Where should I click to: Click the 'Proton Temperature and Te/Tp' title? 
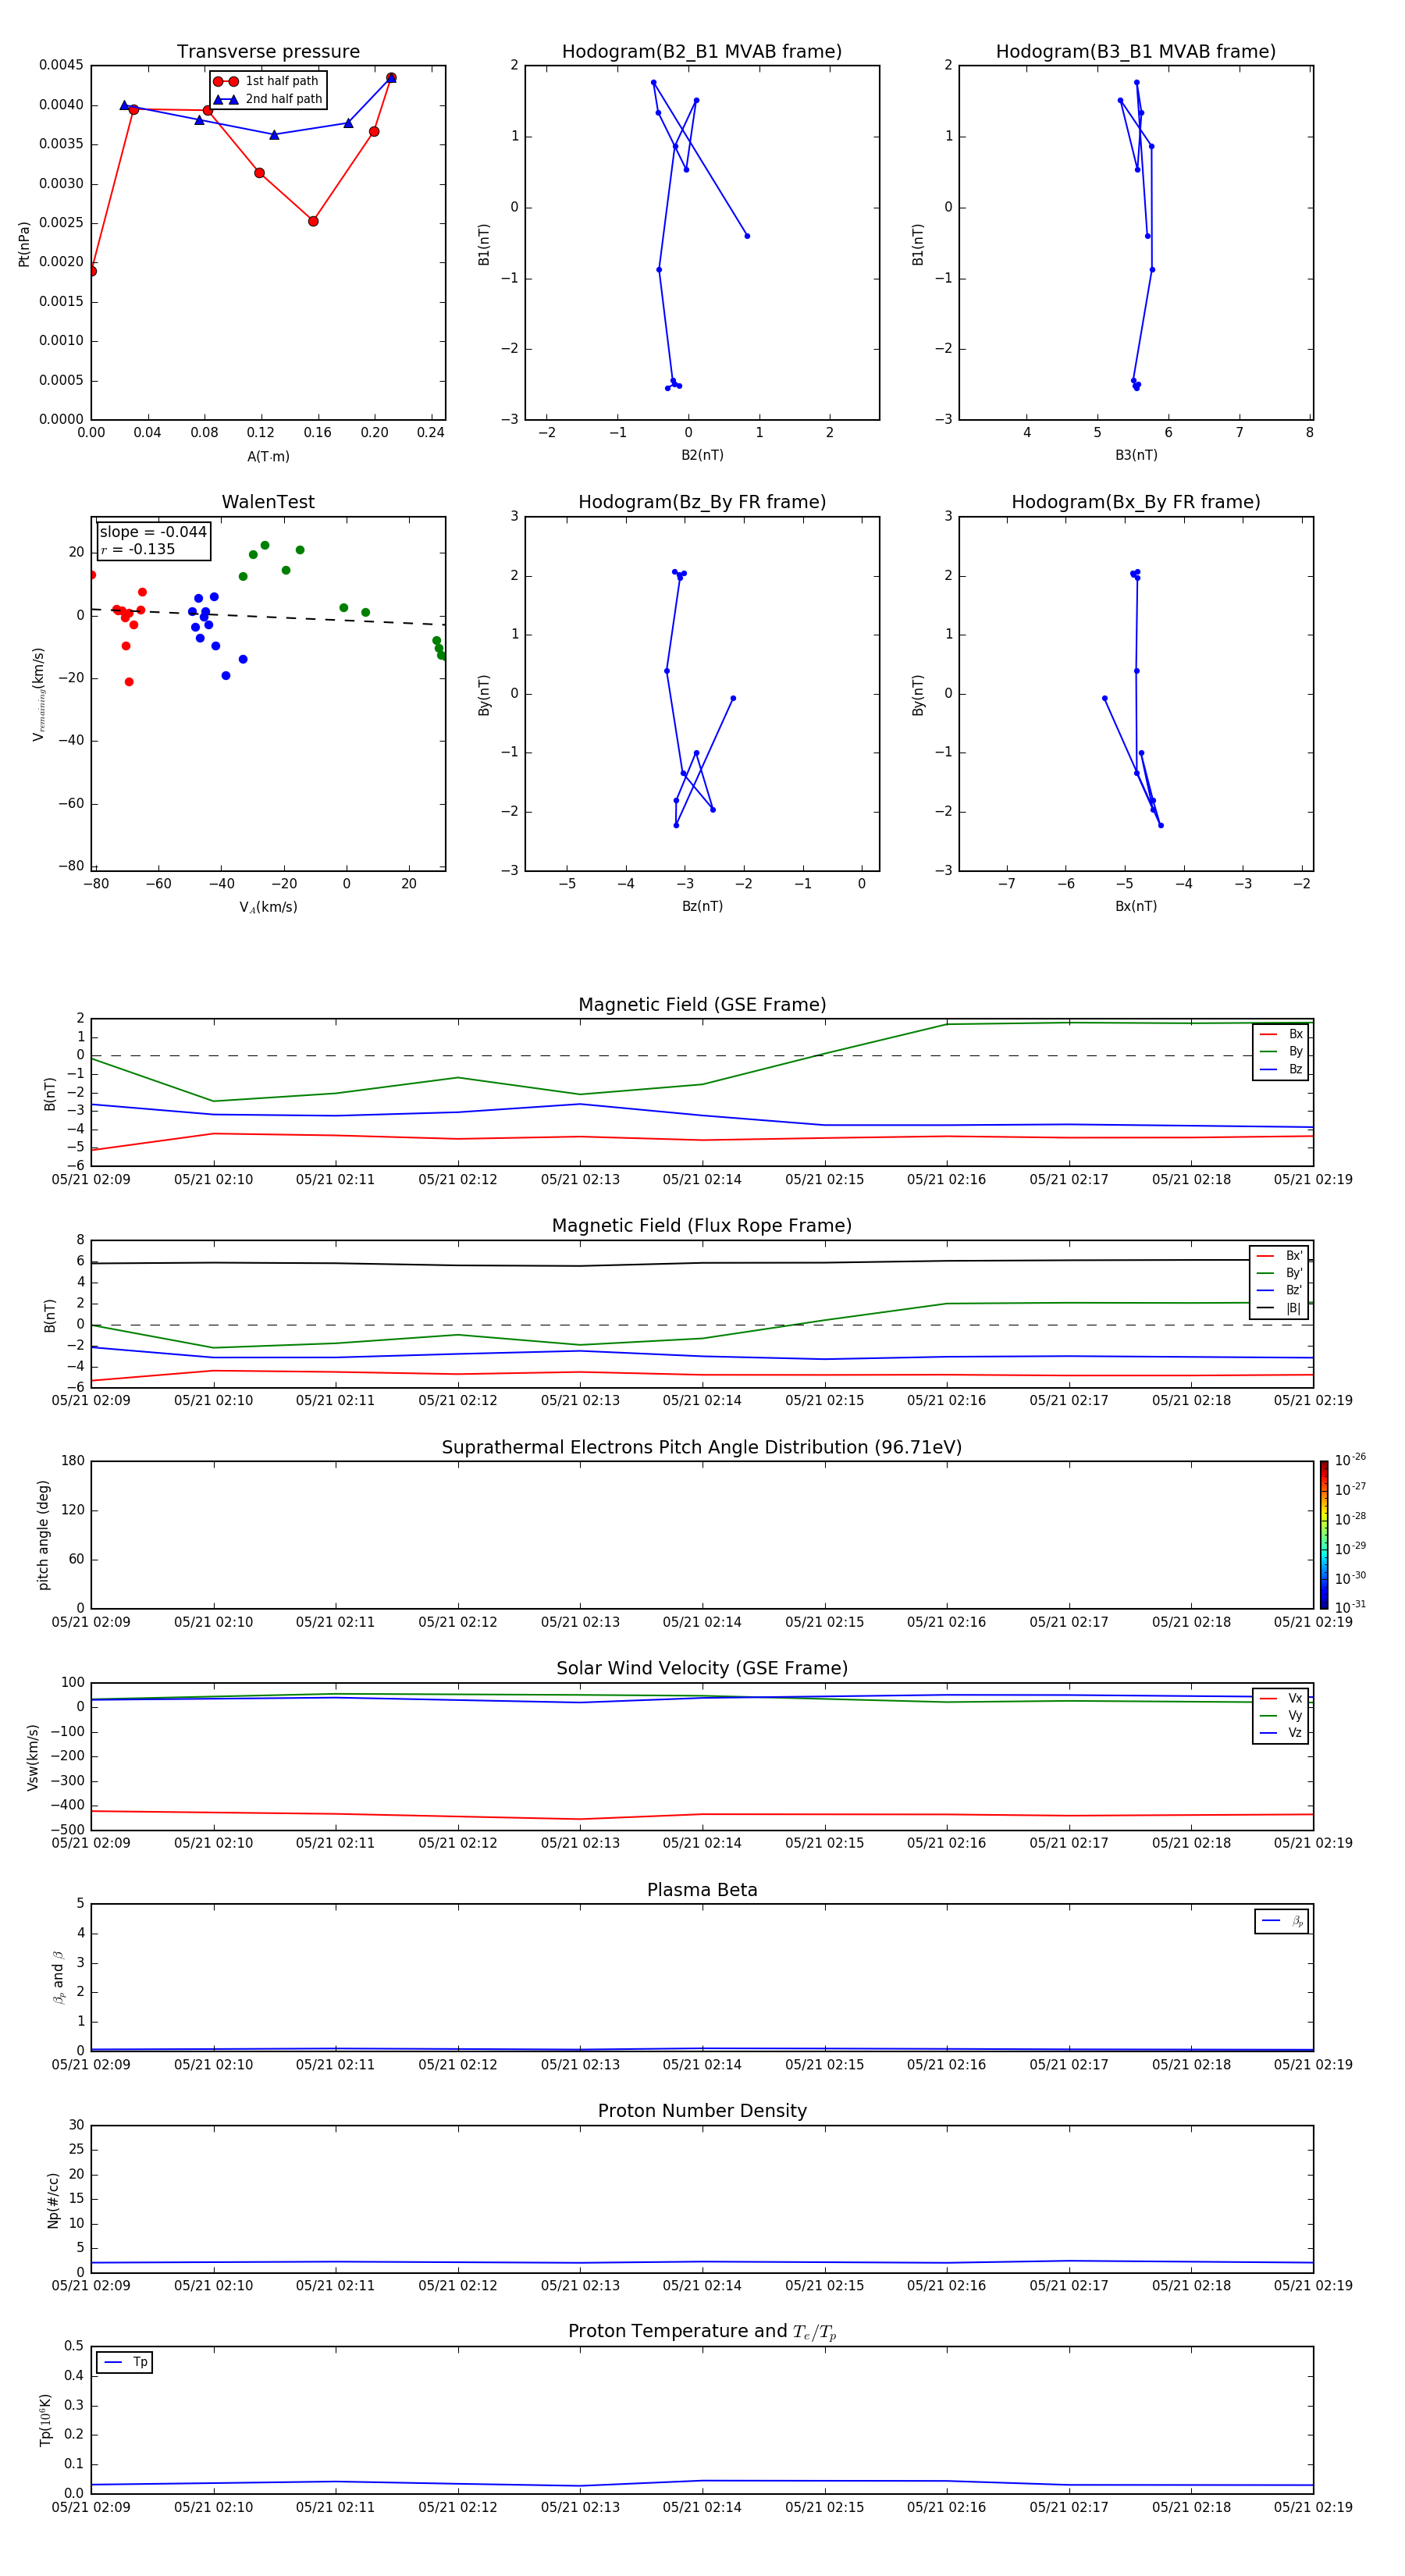click(x=702, y=2331)
